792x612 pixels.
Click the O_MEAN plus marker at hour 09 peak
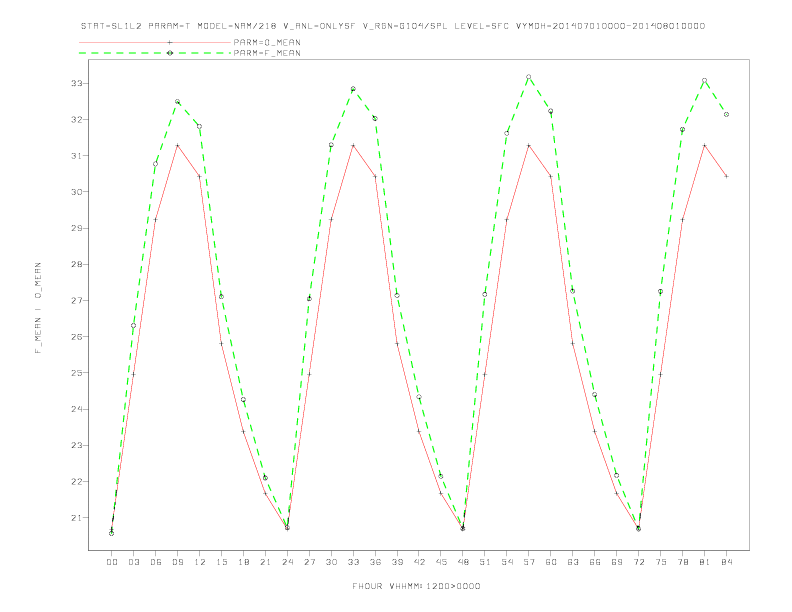pyautogui.click(x=177, y=145)
